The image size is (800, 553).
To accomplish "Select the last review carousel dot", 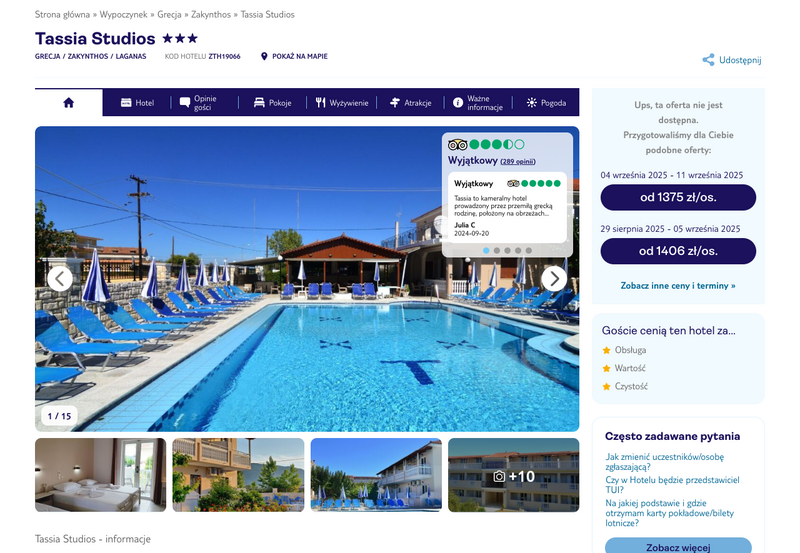I will pos(529,250).
